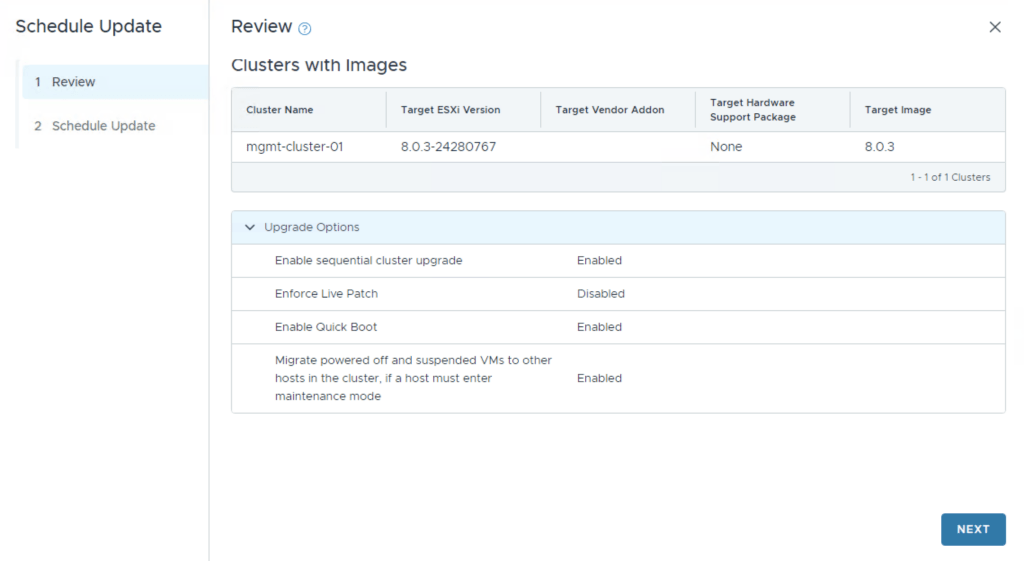
Task: Click the Enable sequential cluster upgrade label
Action: (368, 261)
